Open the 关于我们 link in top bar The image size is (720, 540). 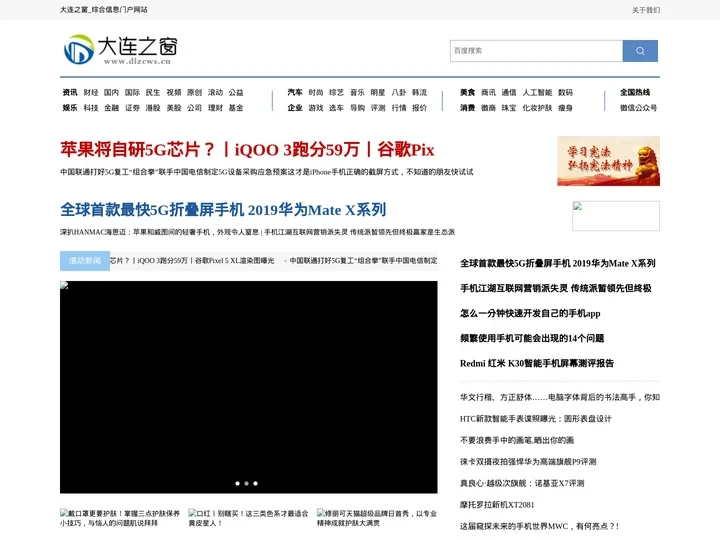[646, 10]
